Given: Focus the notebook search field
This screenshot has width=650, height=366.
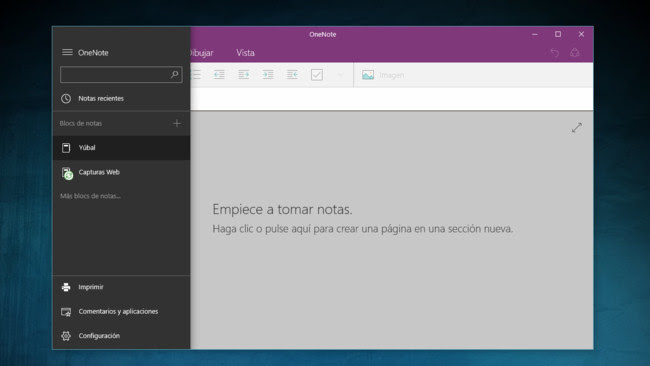Looking at the screenshot, I should click(121, 75).
